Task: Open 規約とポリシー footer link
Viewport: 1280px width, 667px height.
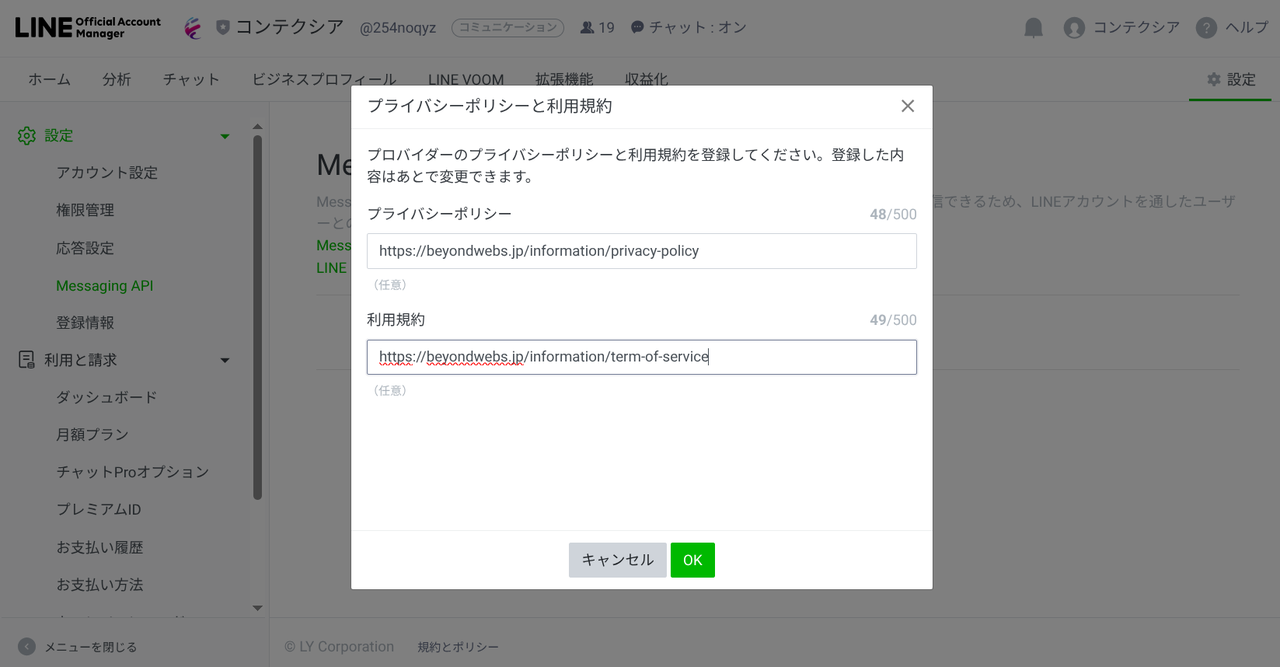Action: point(458,647)
